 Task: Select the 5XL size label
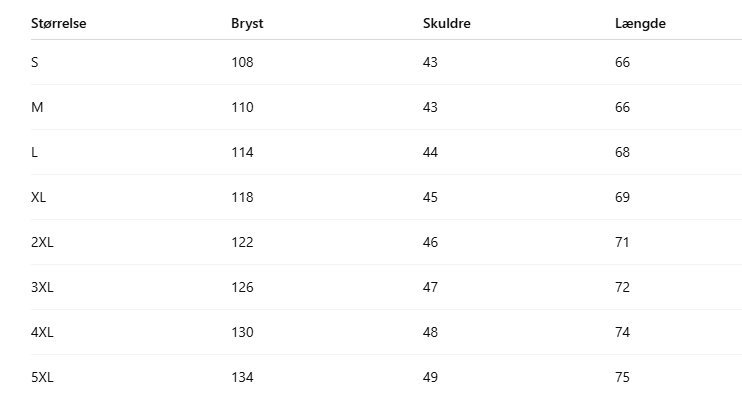point(42,377)
